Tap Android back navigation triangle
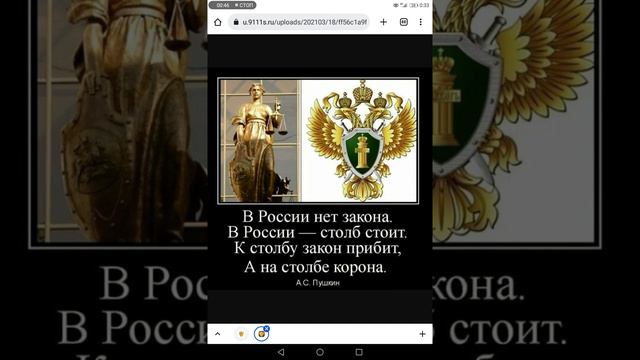Image resolution: width=640 pixels, height=360 pixels. tap(281, 352)
